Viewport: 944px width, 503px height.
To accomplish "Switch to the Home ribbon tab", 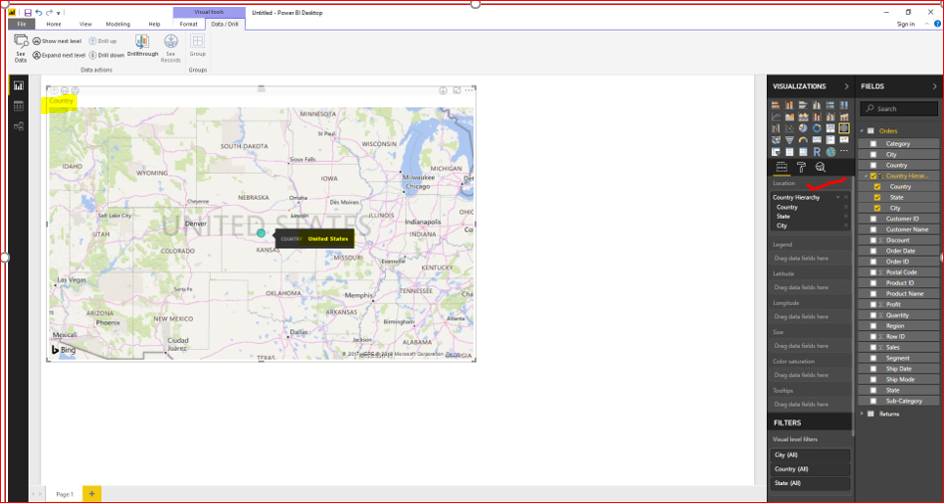I will click(54, 24).
